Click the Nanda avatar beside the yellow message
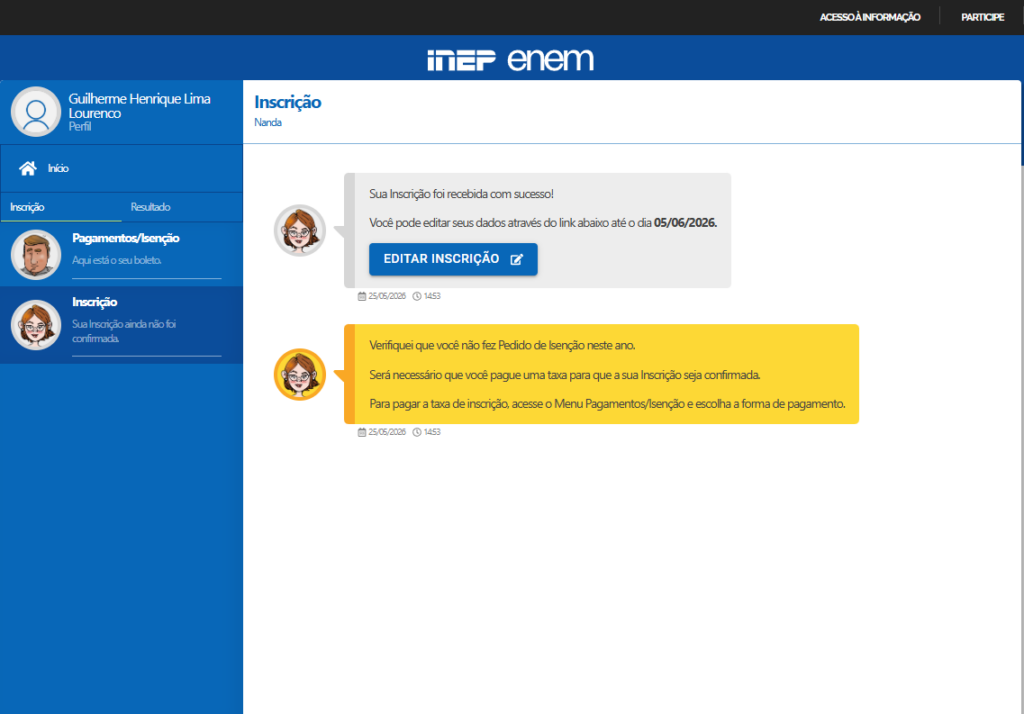Viewport: 1024px width, 714px height. [x=300, y=374]
